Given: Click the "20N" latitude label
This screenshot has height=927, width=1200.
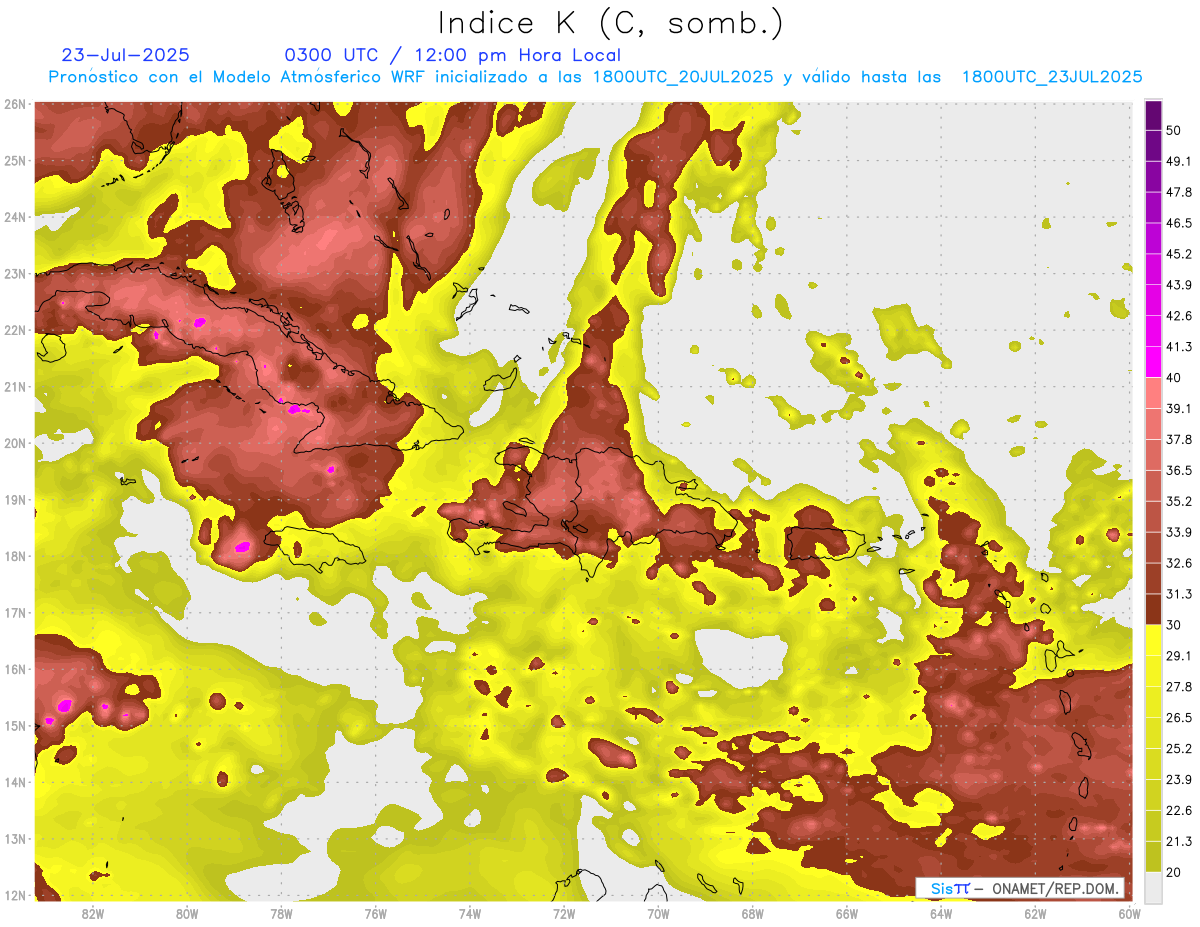Looking at the screenshot, I should pos(15,443).
